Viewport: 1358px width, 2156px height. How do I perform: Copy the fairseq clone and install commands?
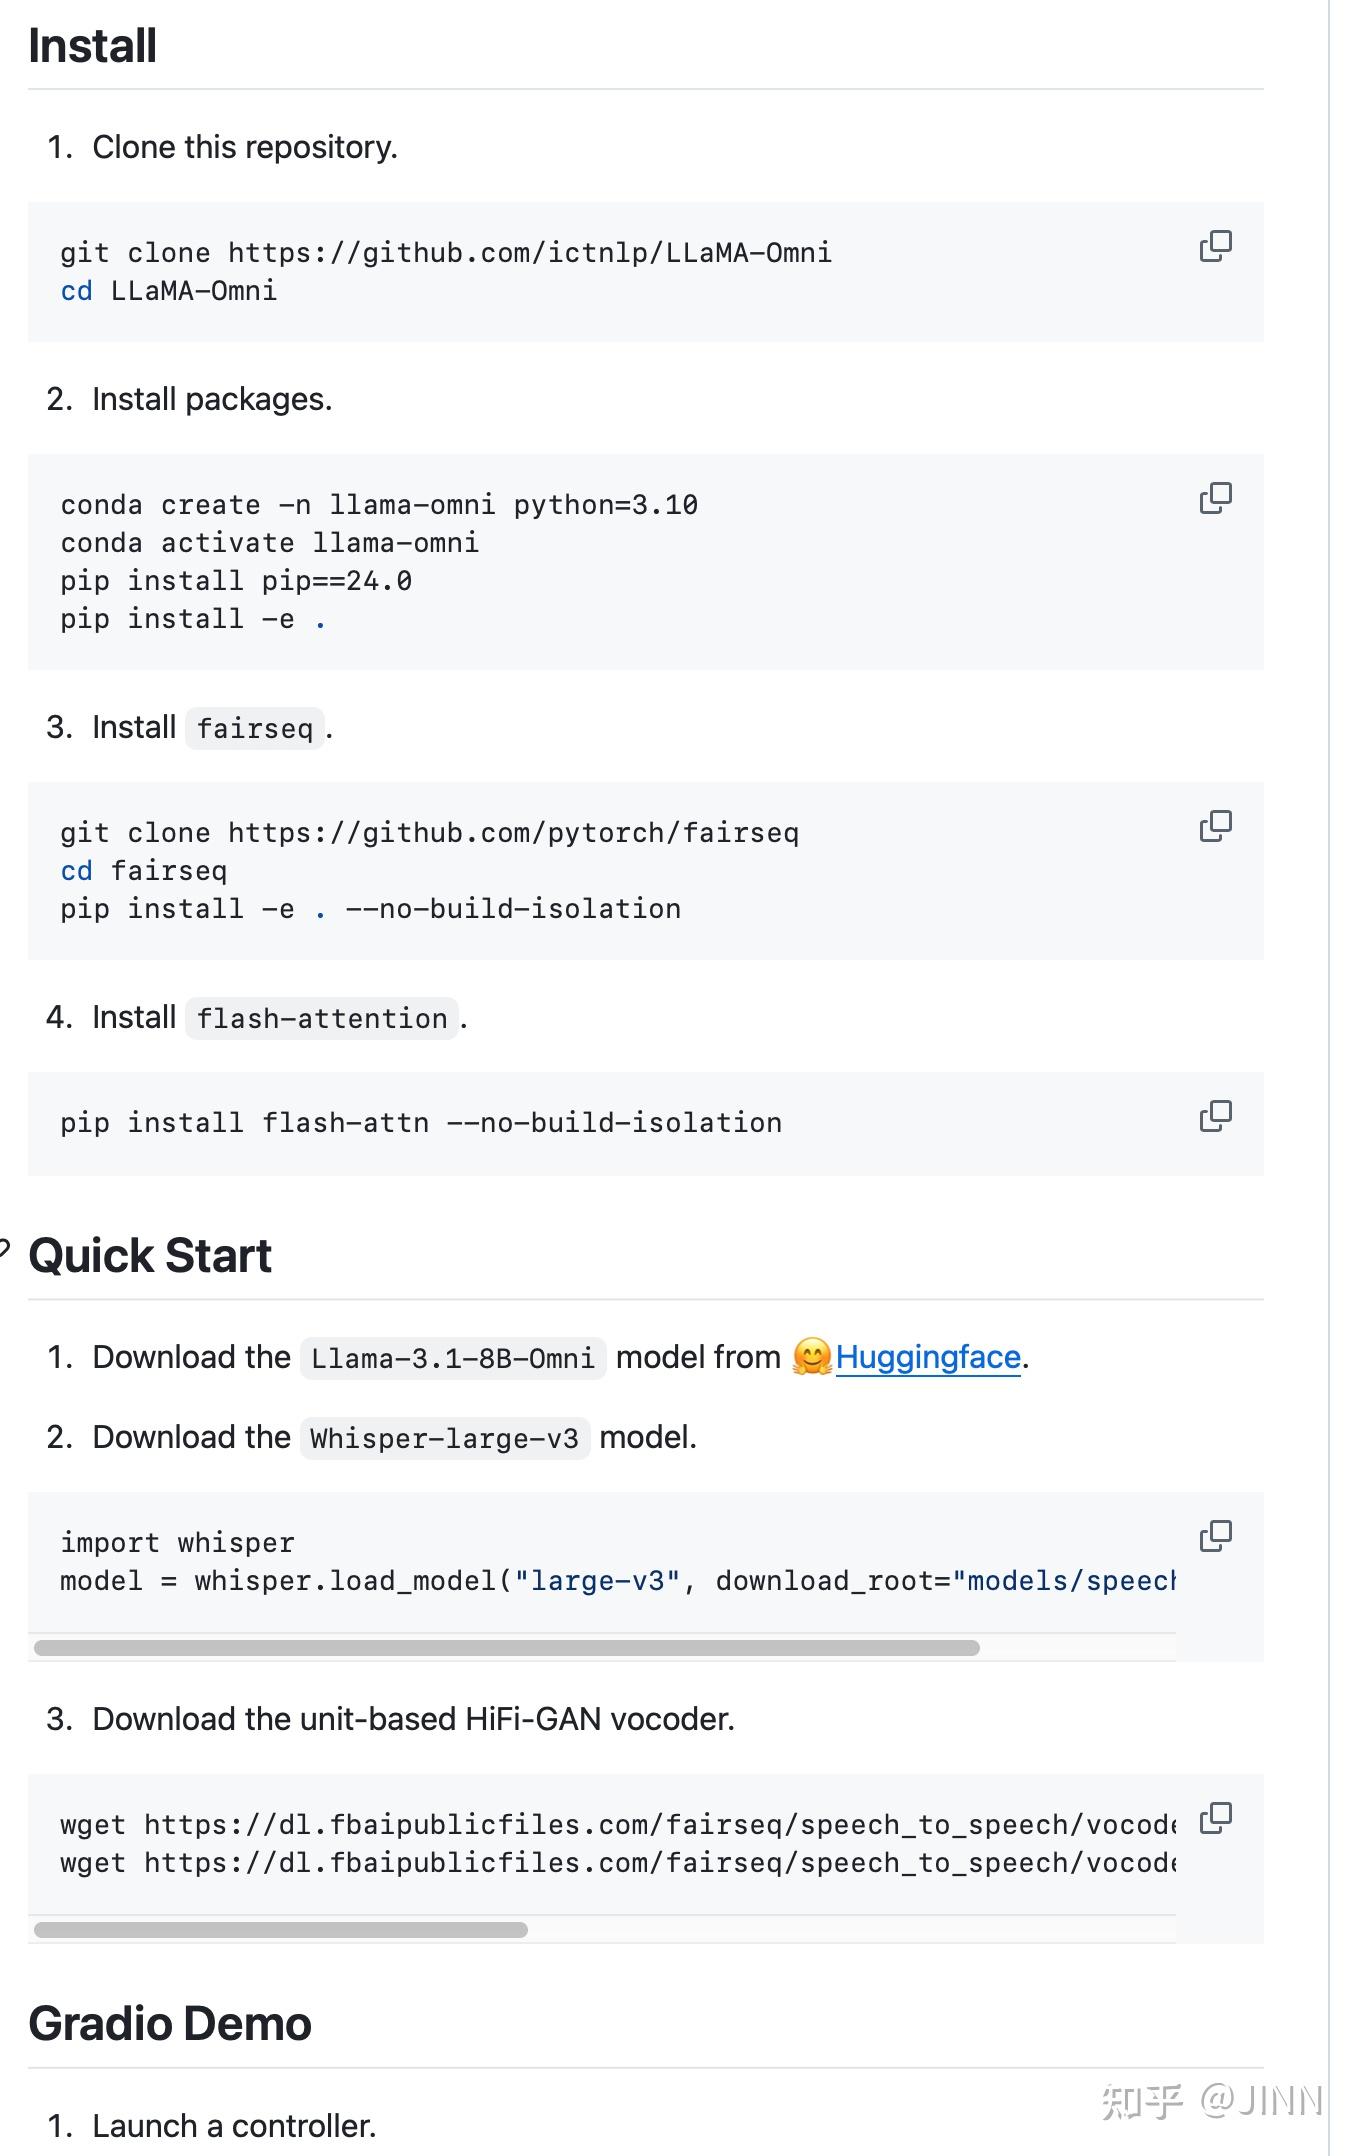click(x=1215, y=826)
